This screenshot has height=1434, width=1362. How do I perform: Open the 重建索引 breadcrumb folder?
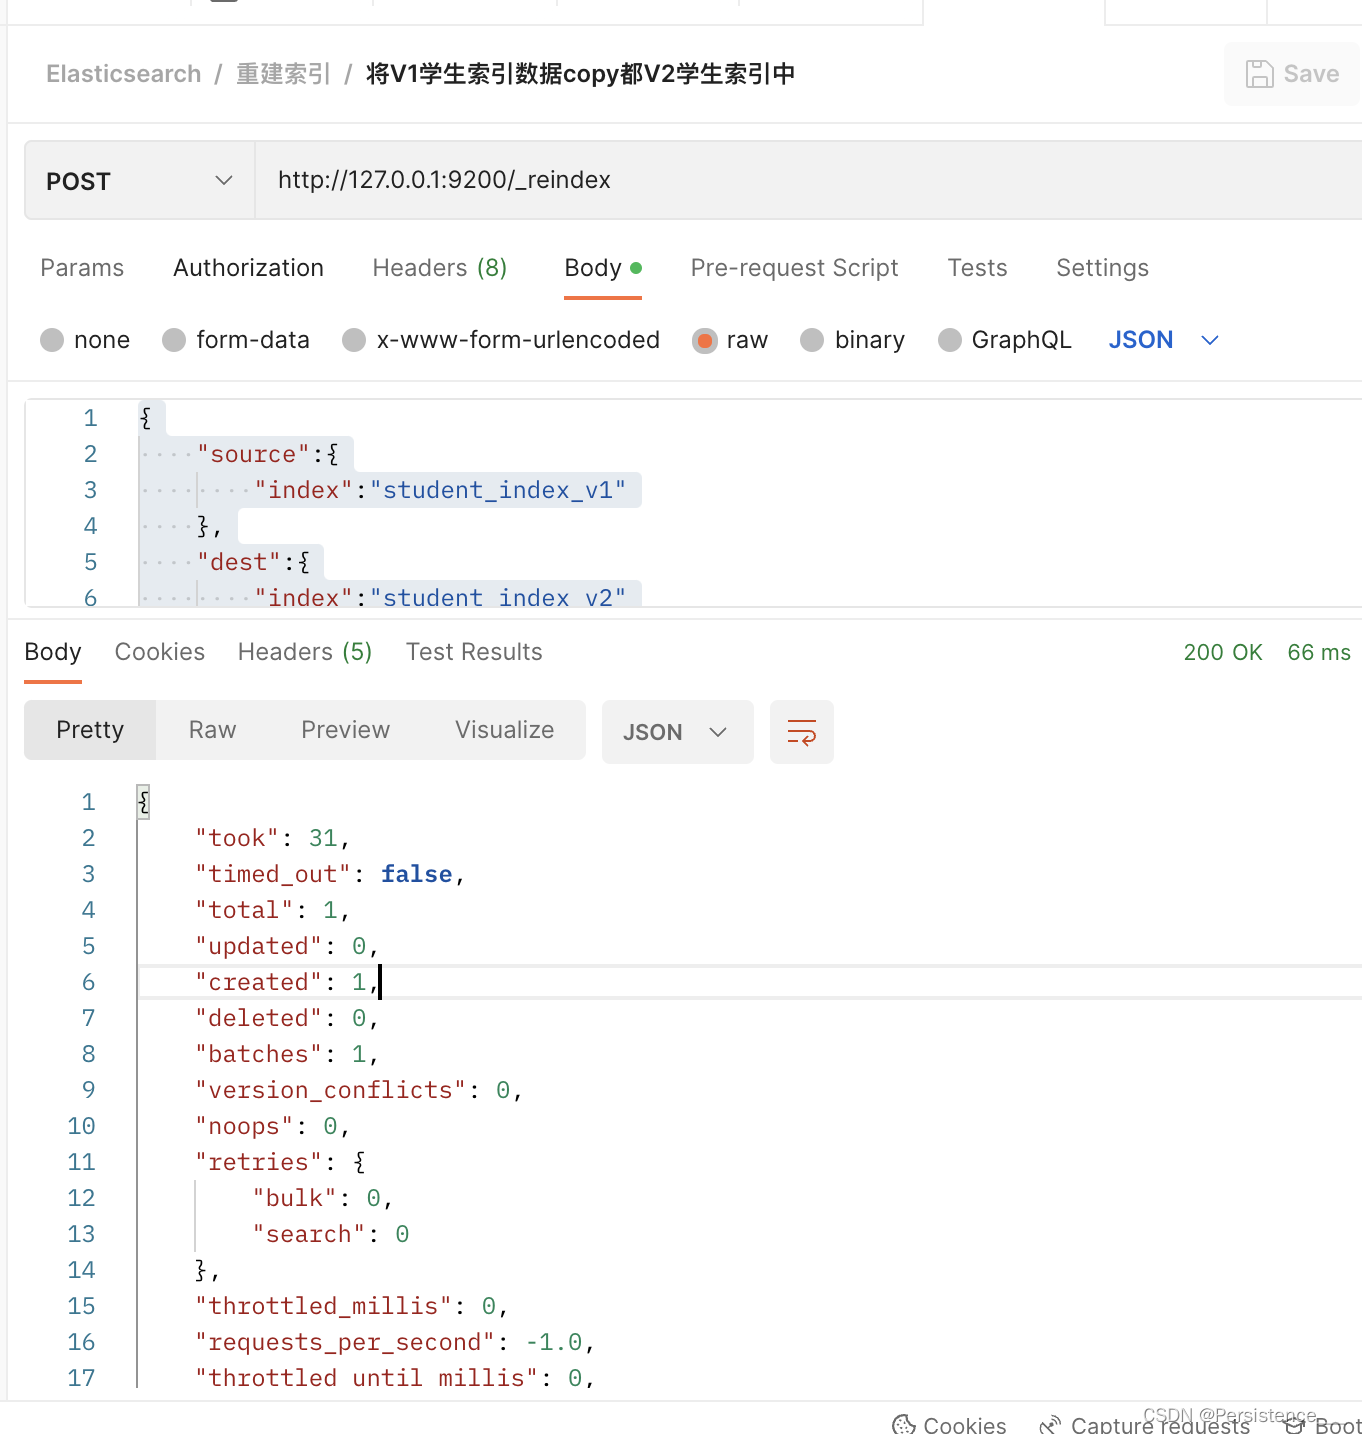pos(283,74)
